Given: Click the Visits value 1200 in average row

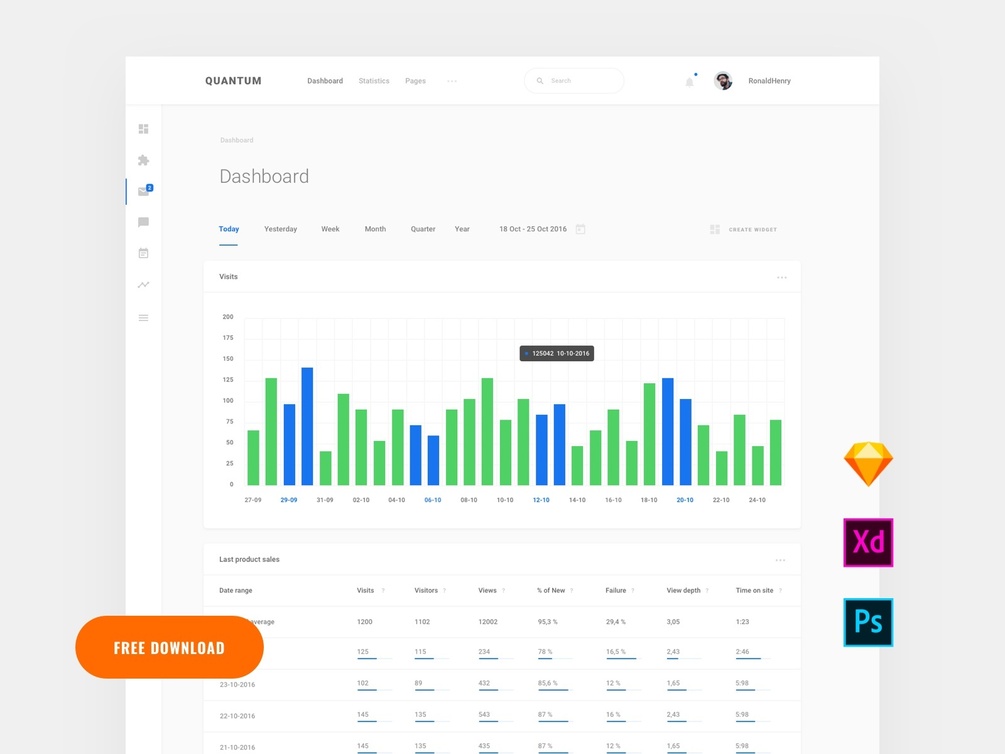Looking at the screenshot, I should point(365,622).
